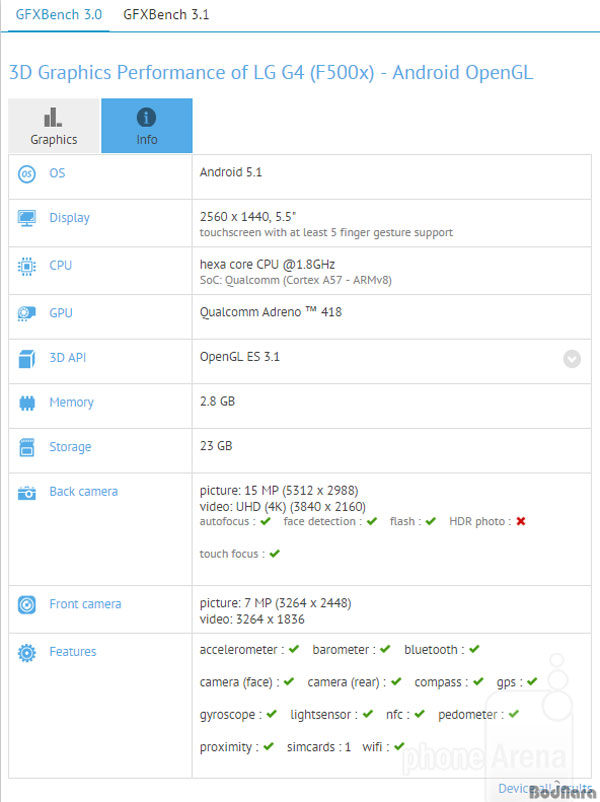Select the 'Qualcomm Adreno 418' GPU value
Viewport: 600px width, 802px height.
point(271,312)
